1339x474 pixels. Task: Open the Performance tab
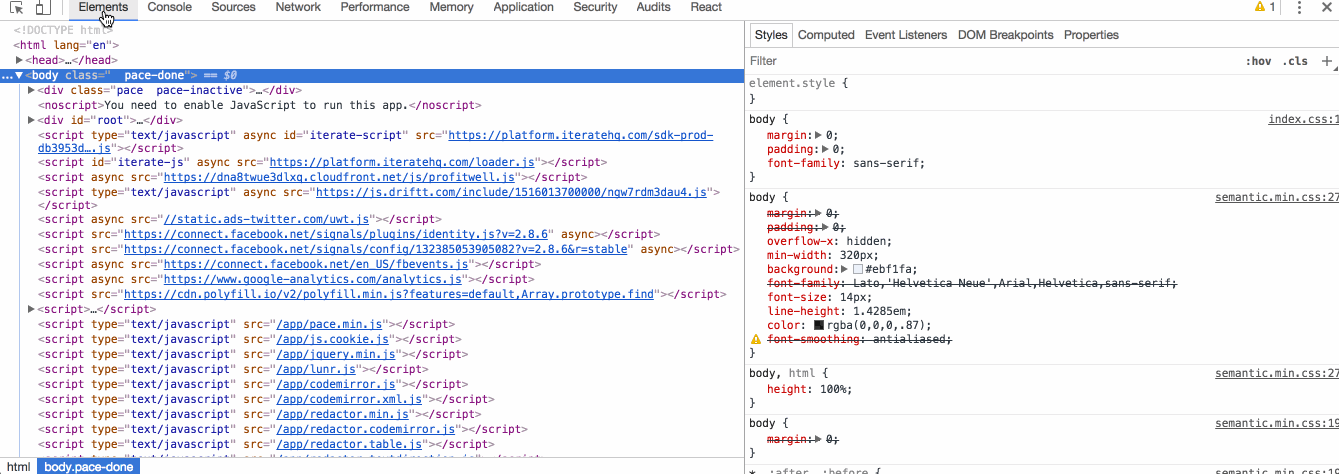click(375, 7)
